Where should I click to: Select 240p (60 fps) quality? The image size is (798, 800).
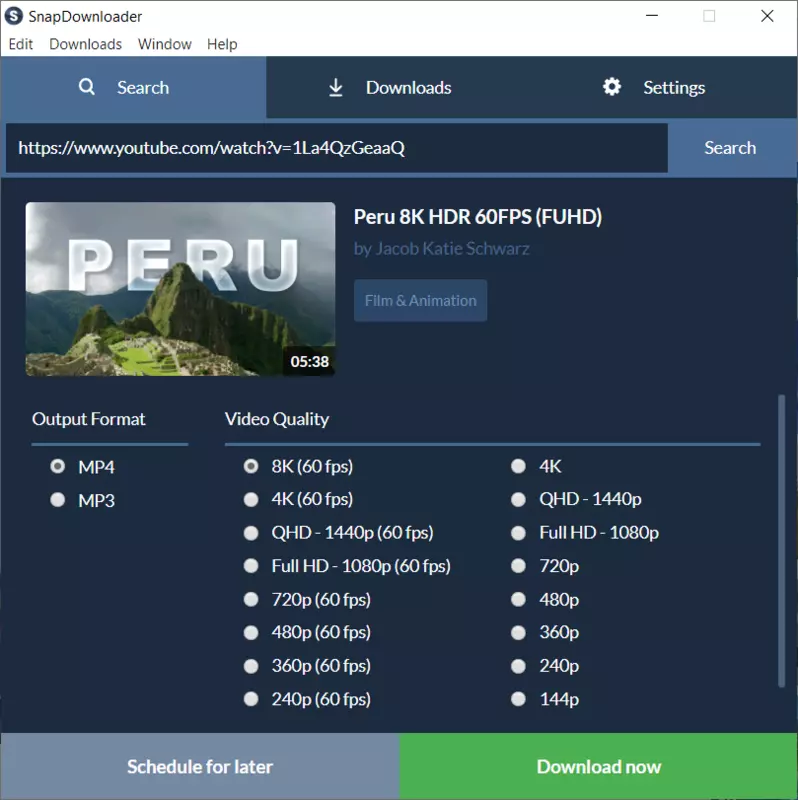click(251, 699)
